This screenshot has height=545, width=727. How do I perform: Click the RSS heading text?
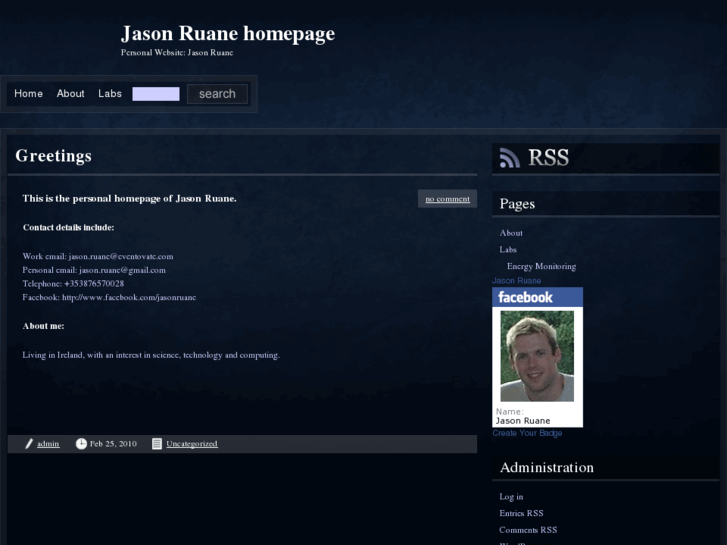(x=548, y=158)
